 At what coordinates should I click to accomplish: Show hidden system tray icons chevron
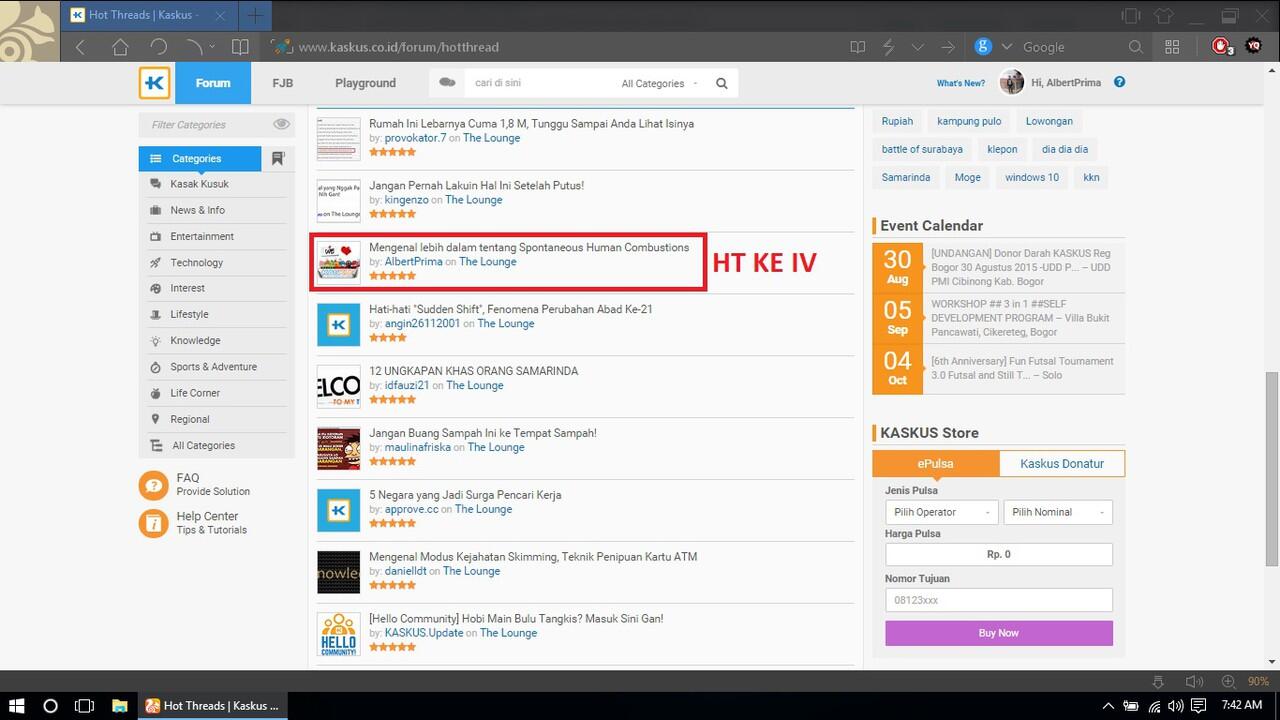pyautogui.click(x=1109, y=705)
